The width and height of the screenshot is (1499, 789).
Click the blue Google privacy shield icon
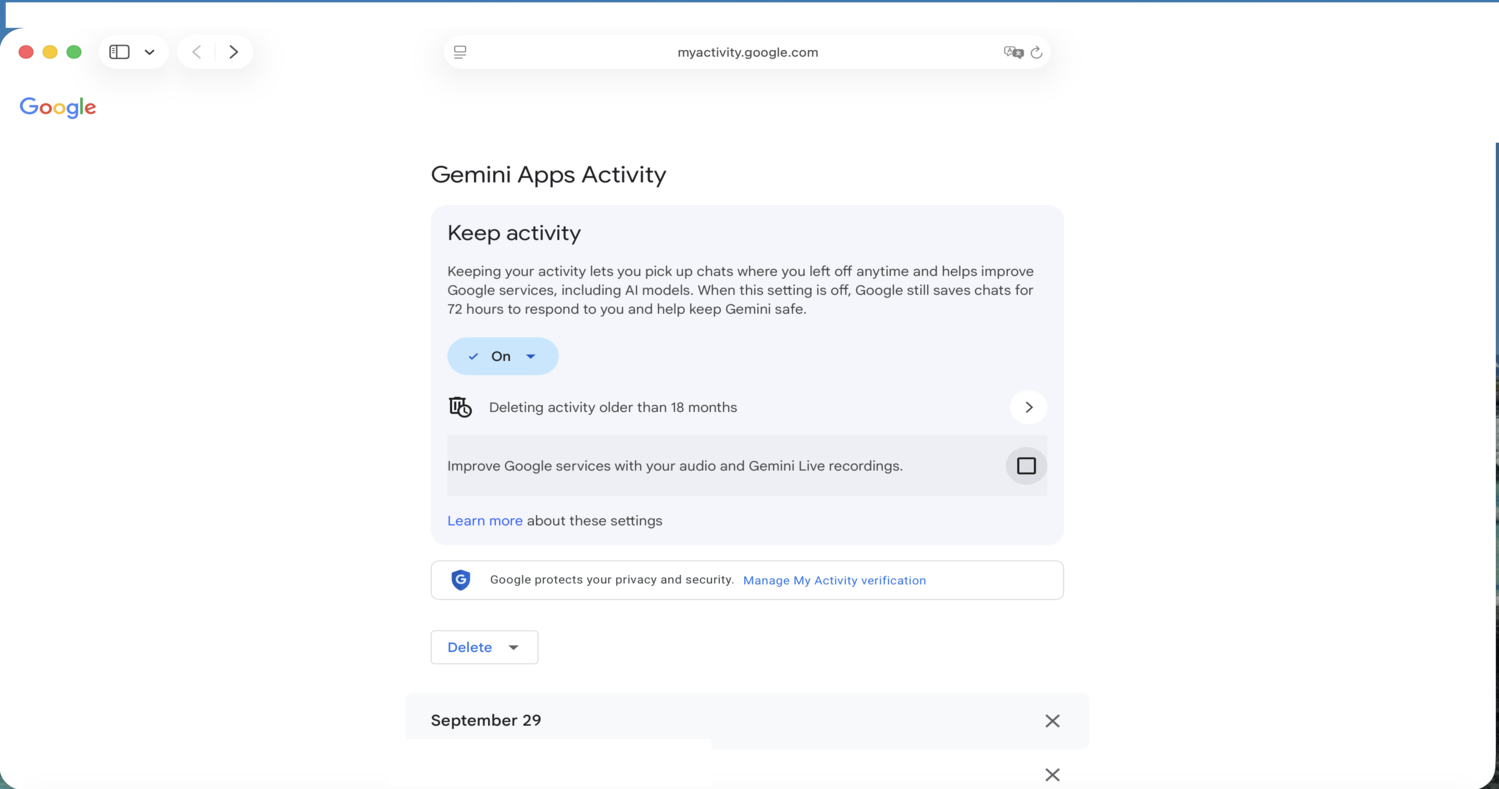(461, 580)
